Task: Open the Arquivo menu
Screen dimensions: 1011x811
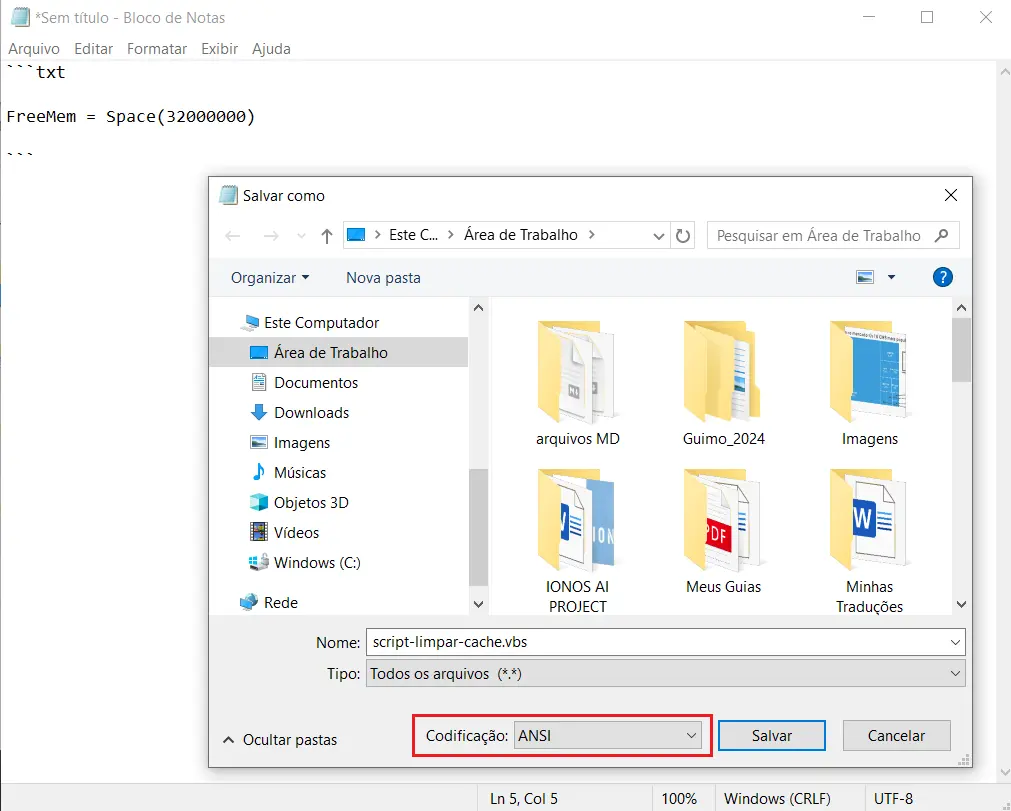Action: (x=34, y=48)
